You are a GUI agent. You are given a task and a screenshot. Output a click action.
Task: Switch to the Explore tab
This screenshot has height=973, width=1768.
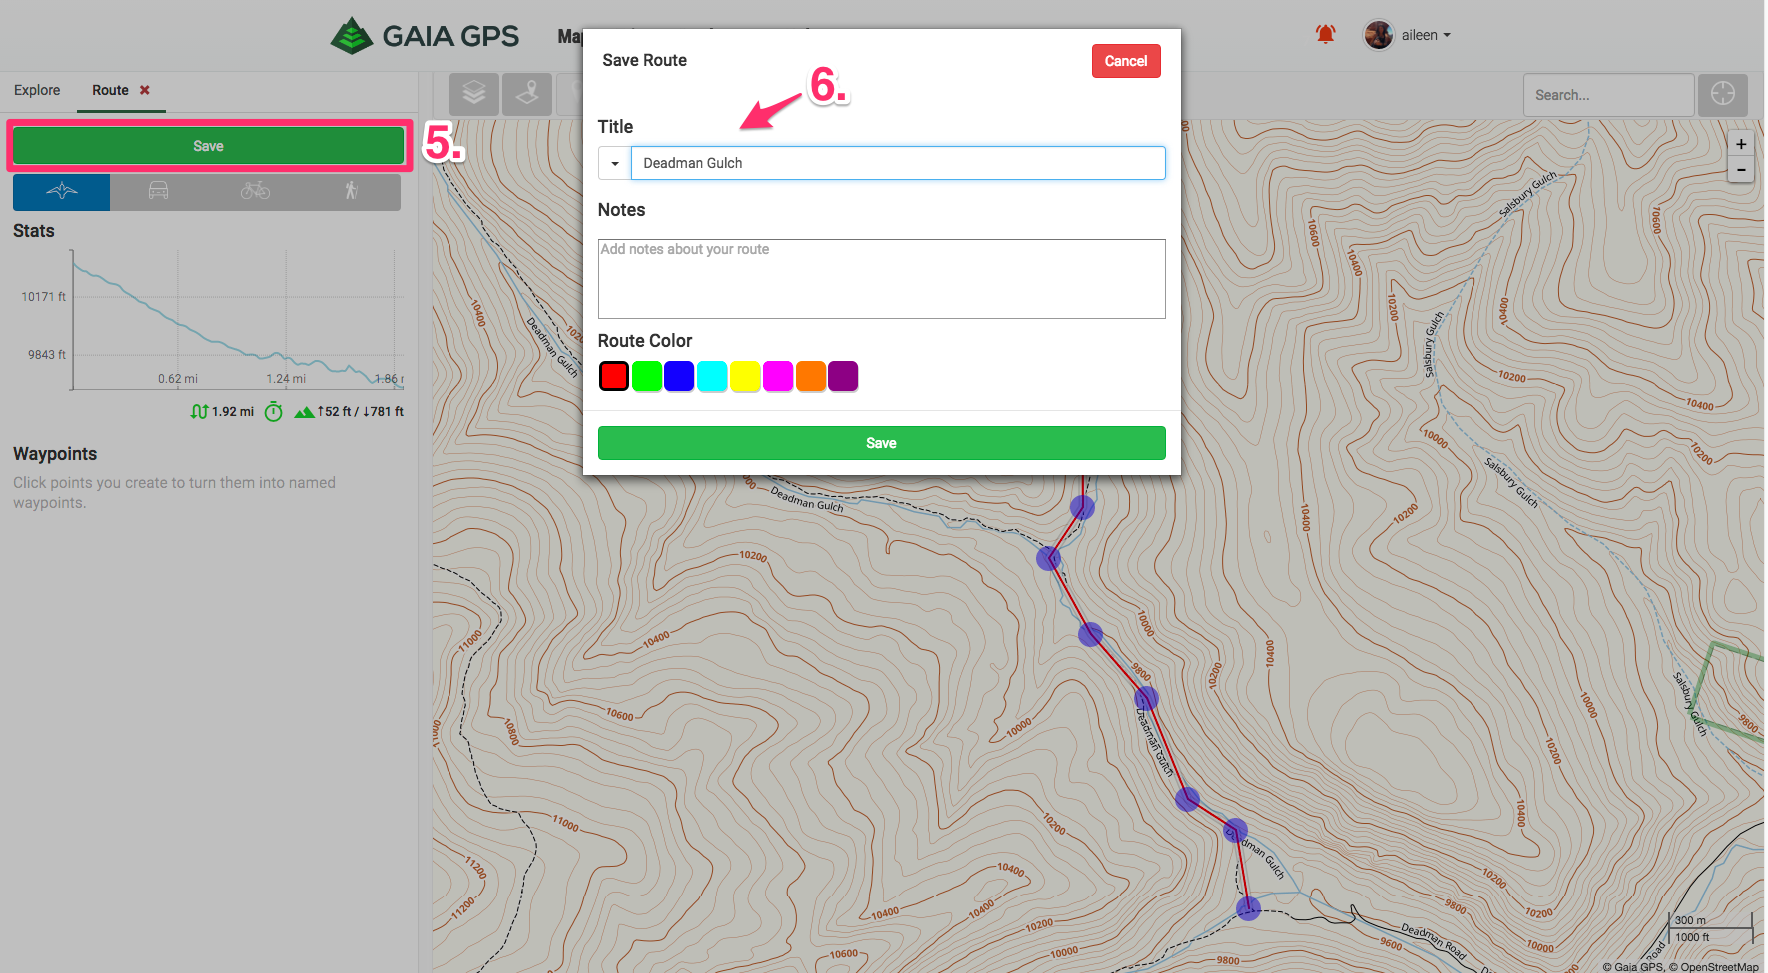(37, 90)
